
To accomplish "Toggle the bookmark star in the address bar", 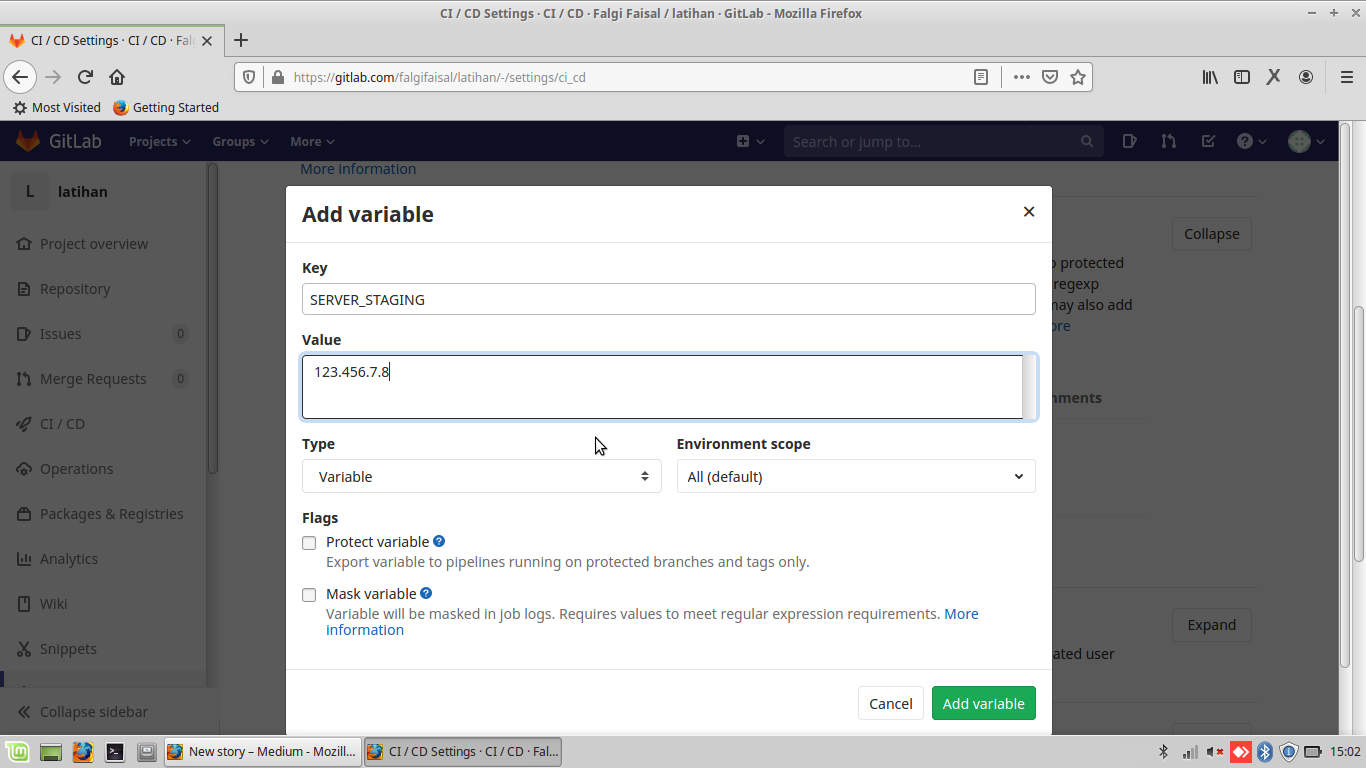I will [x=1077, y=76].
